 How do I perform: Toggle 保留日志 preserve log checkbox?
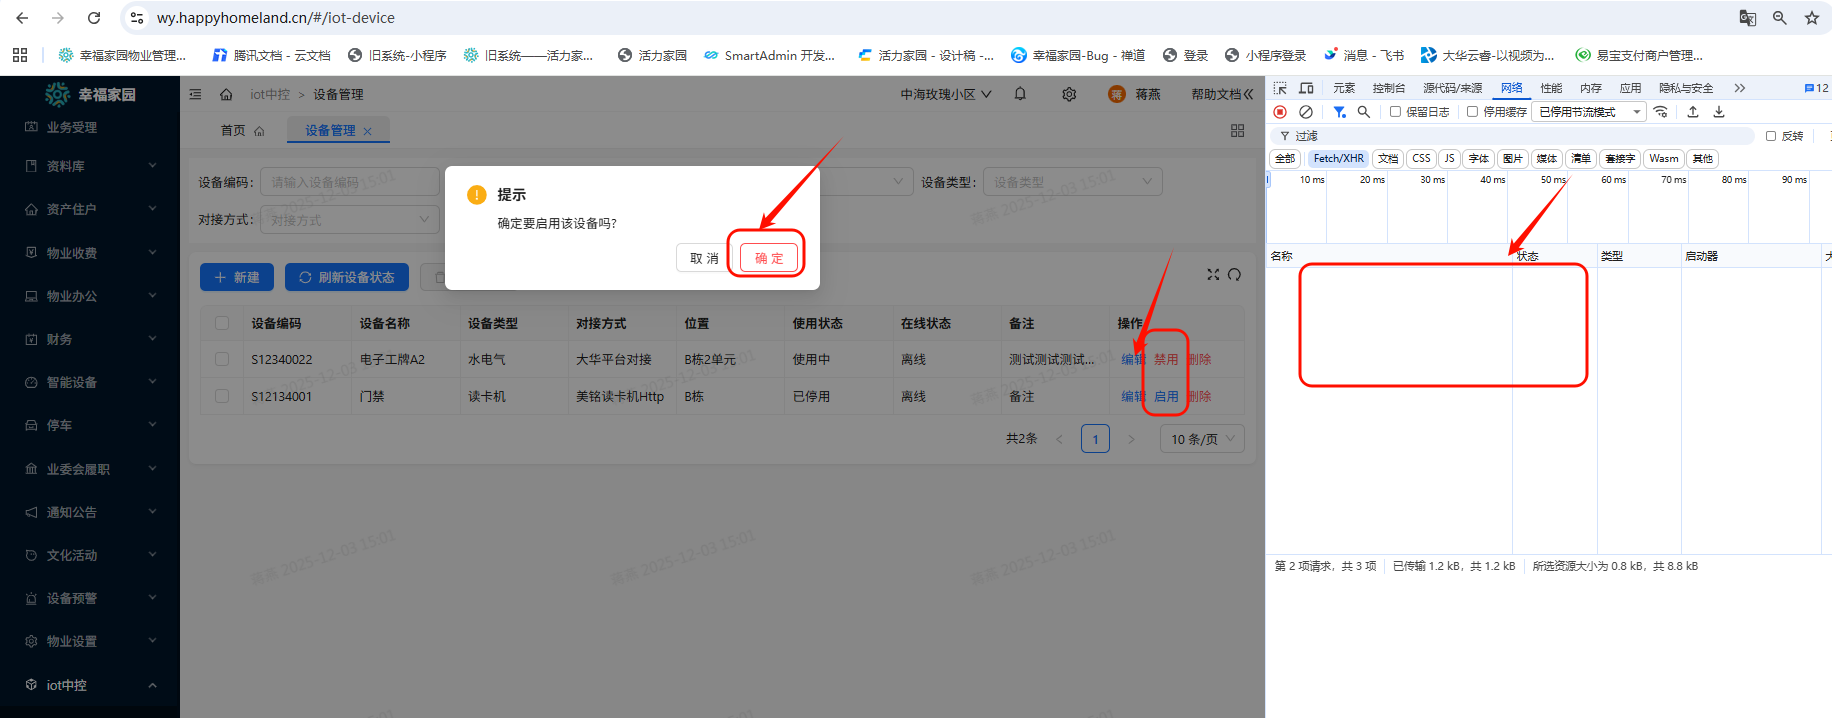(1395, 112)
